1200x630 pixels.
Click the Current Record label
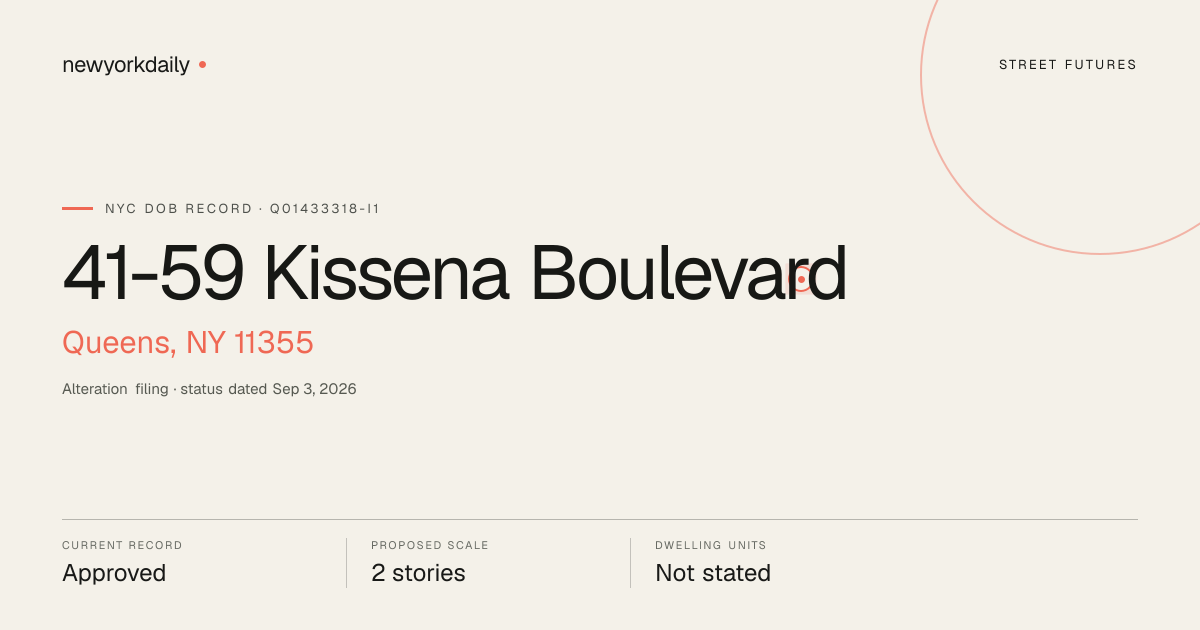[122, 546]
